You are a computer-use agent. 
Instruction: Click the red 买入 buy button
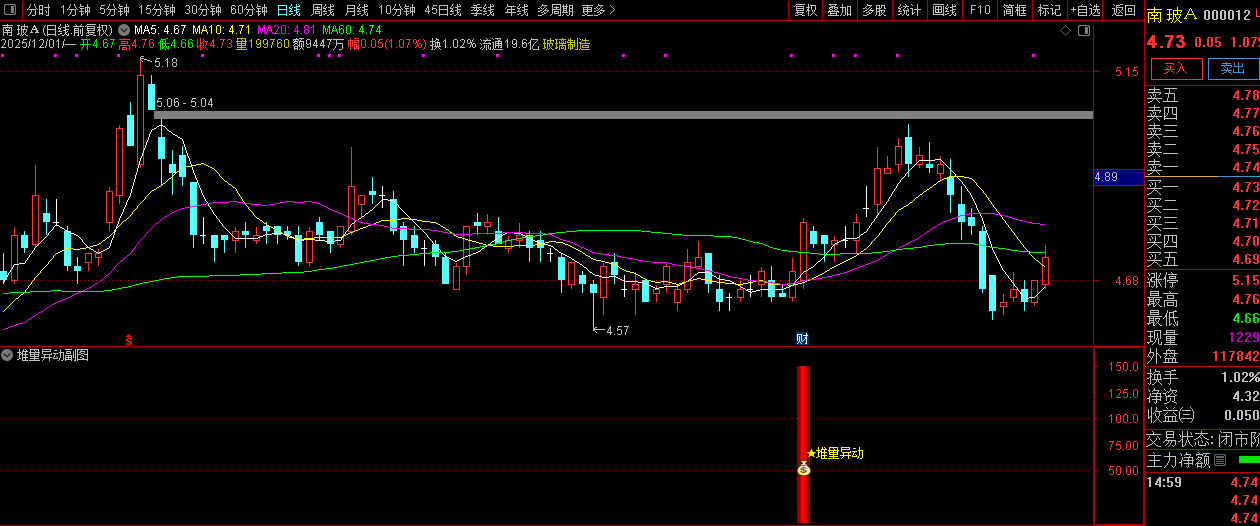pos(1175,68)
